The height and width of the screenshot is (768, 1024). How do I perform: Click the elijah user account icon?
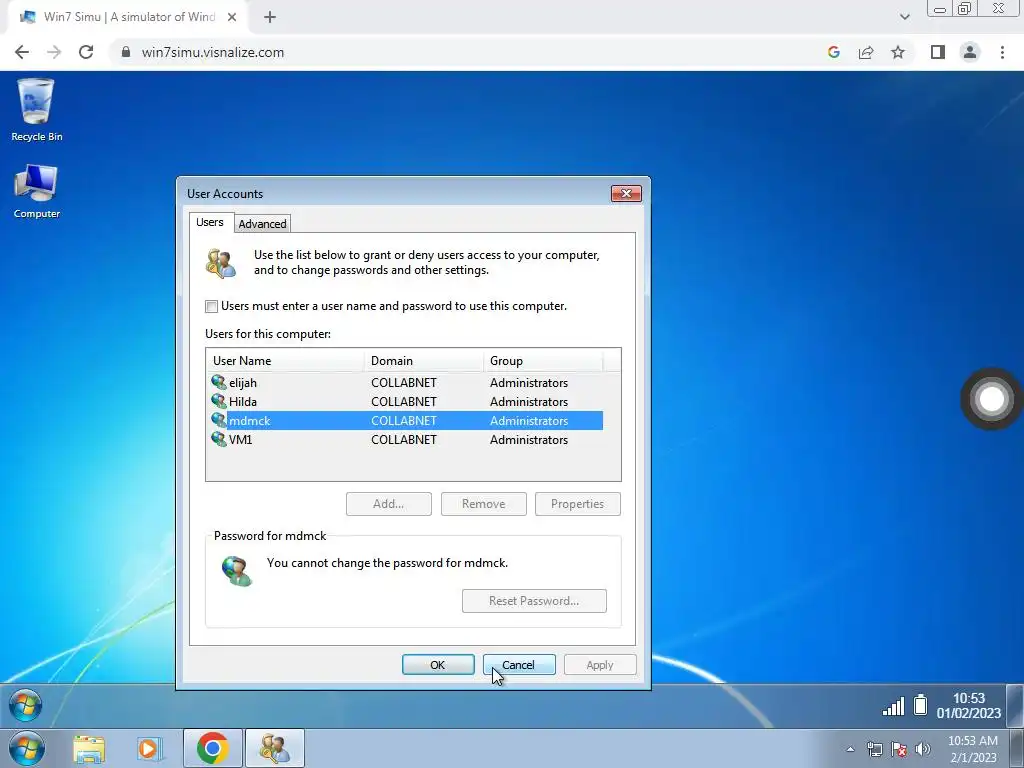(x=219, y=382)
